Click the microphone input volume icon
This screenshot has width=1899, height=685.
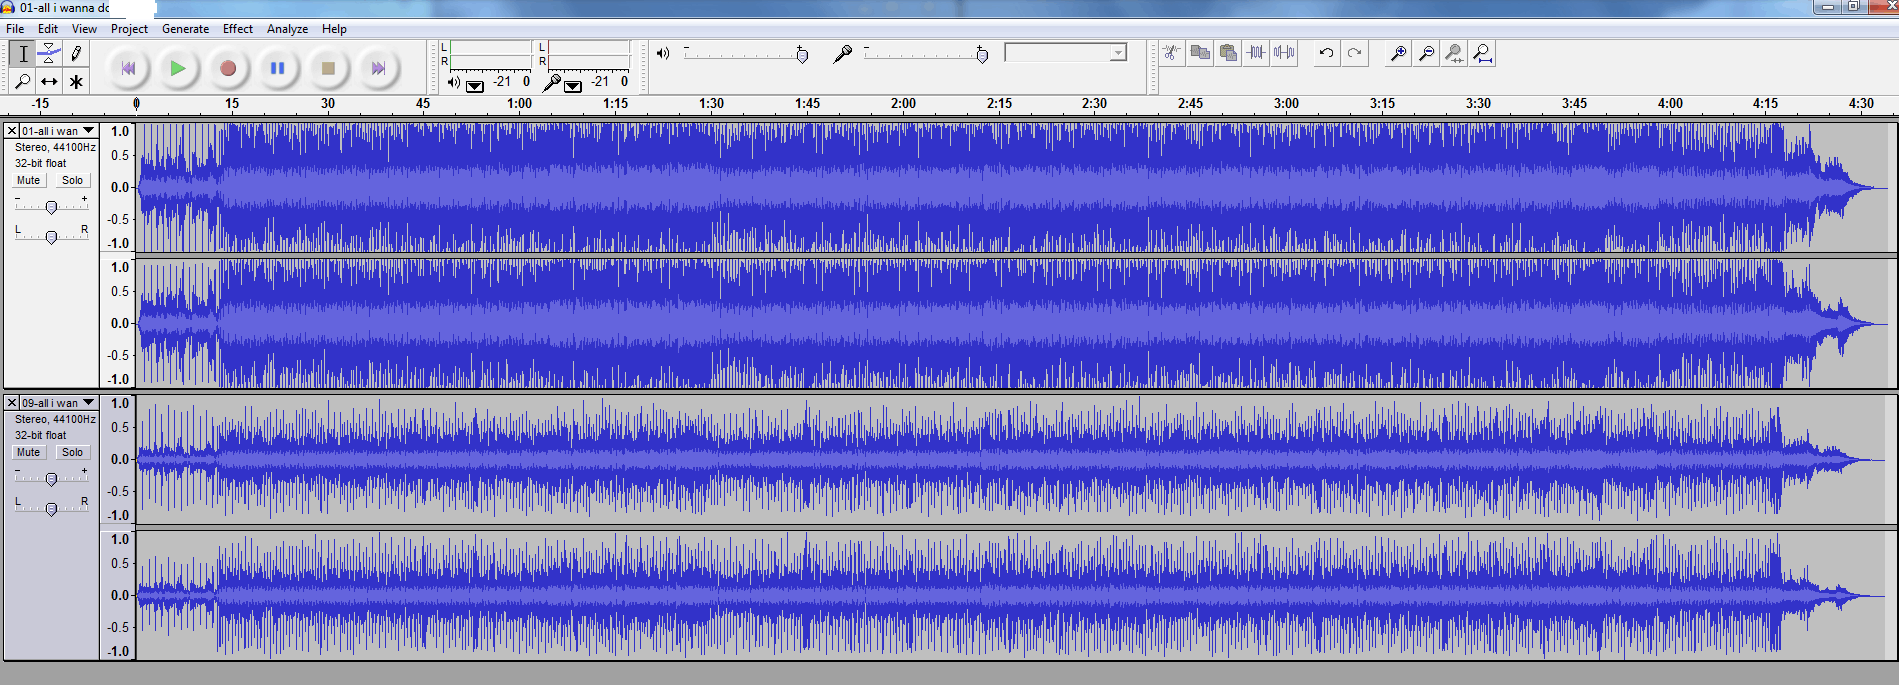coord(843,53)
